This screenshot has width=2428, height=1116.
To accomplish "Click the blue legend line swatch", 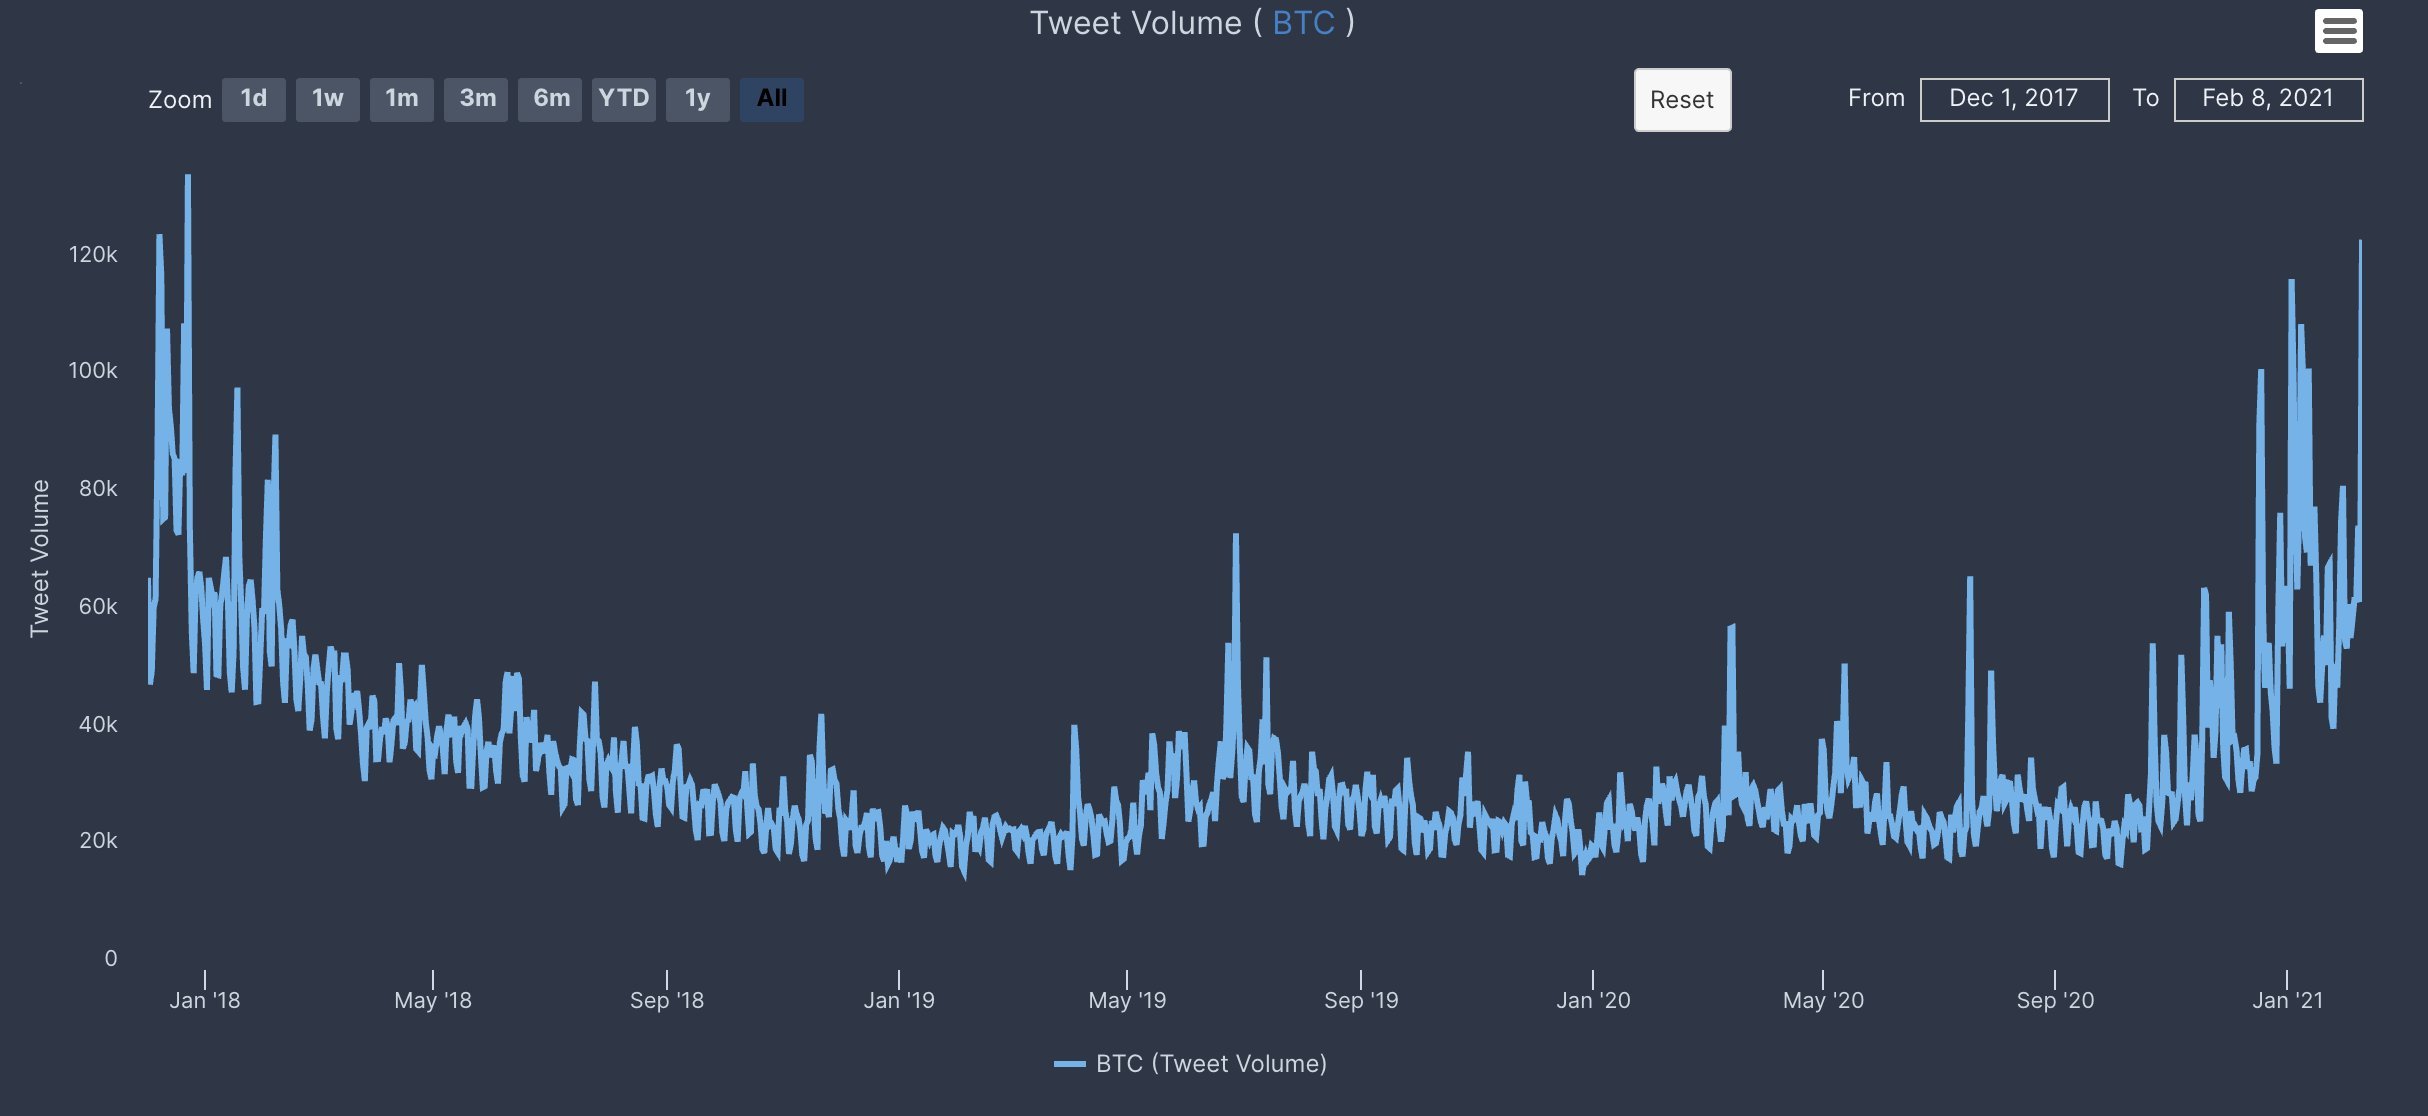I will (1070, 1064).
